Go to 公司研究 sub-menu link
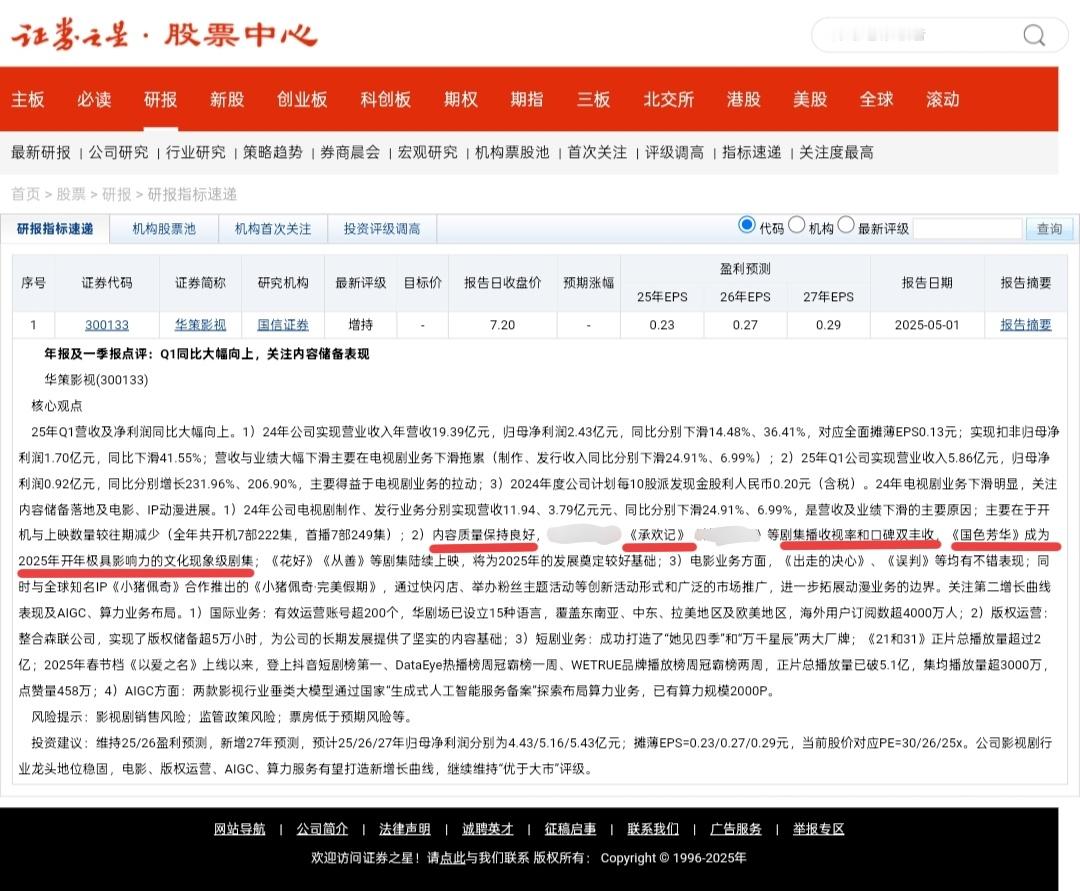The height and width of the screenshot is (891, 1080). pyautogui.click(x=118, y=152)
